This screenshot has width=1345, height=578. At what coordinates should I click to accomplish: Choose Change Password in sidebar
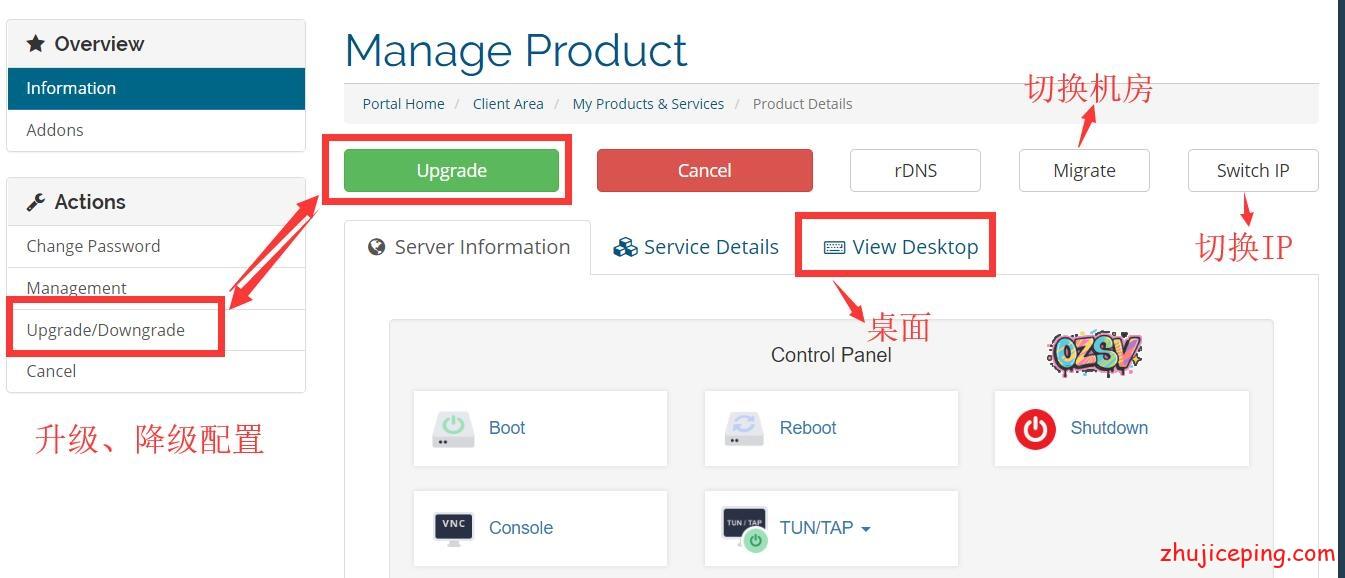pyautogui.click(x=93, y=246)
